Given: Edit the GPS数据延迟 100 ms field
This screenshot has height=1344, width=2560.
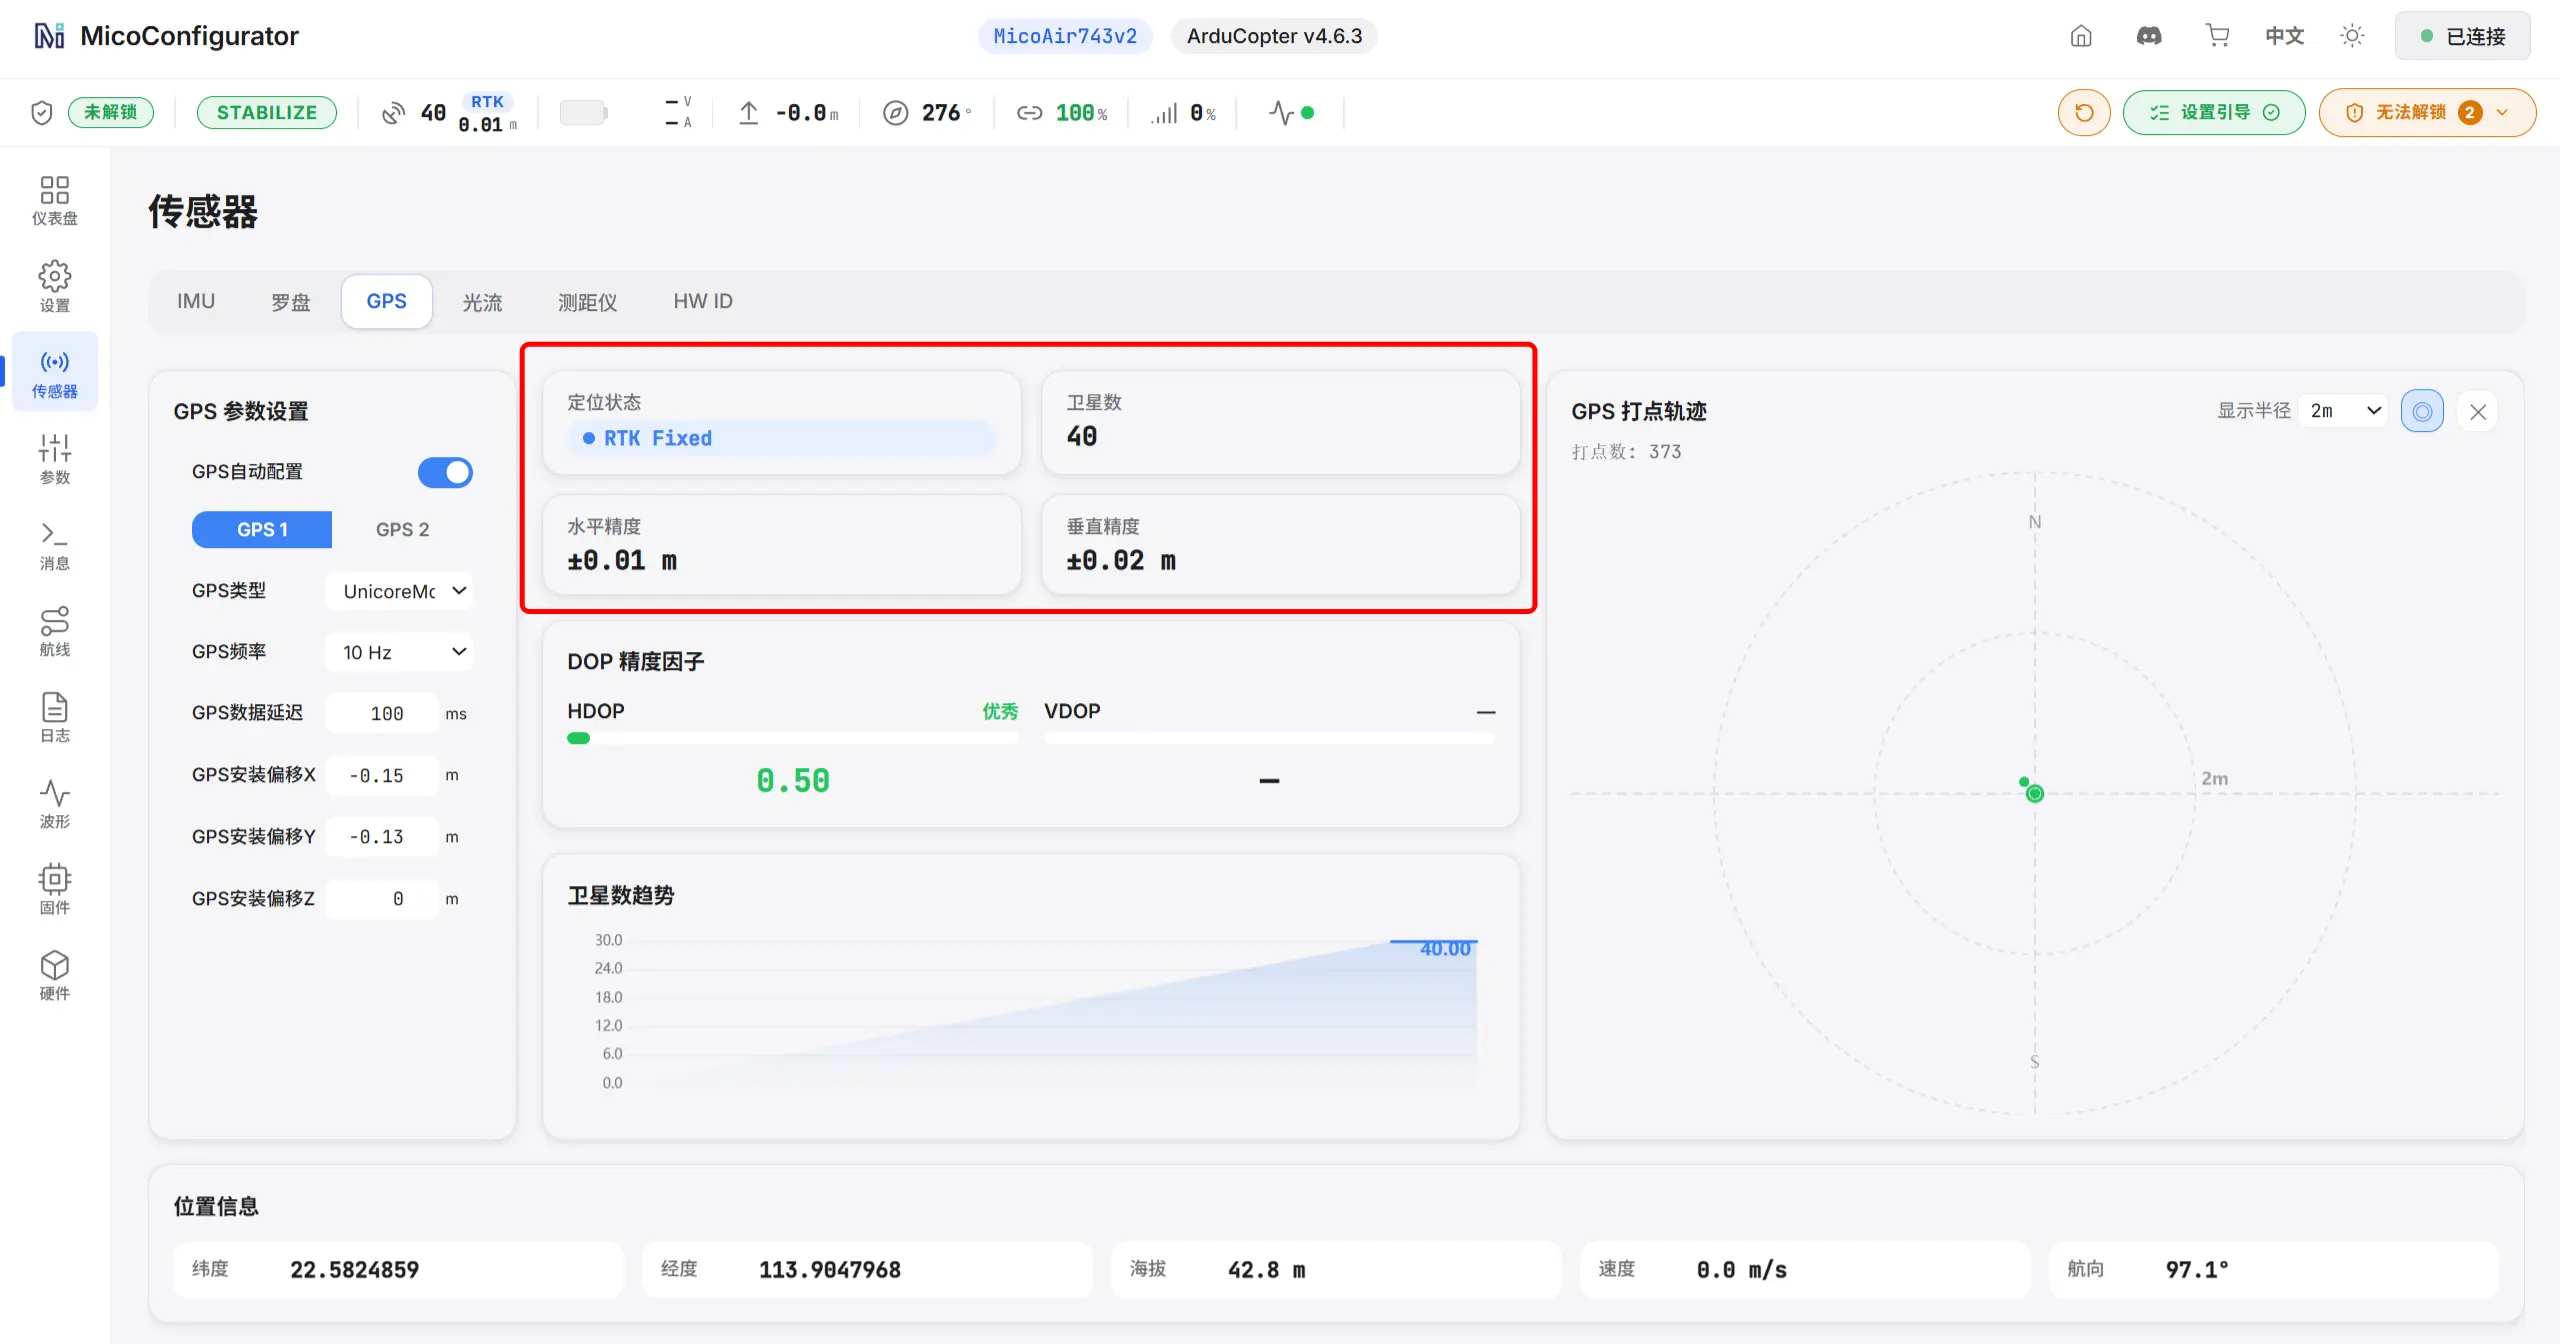Looking at the screenshot, I should coord(382,713).
